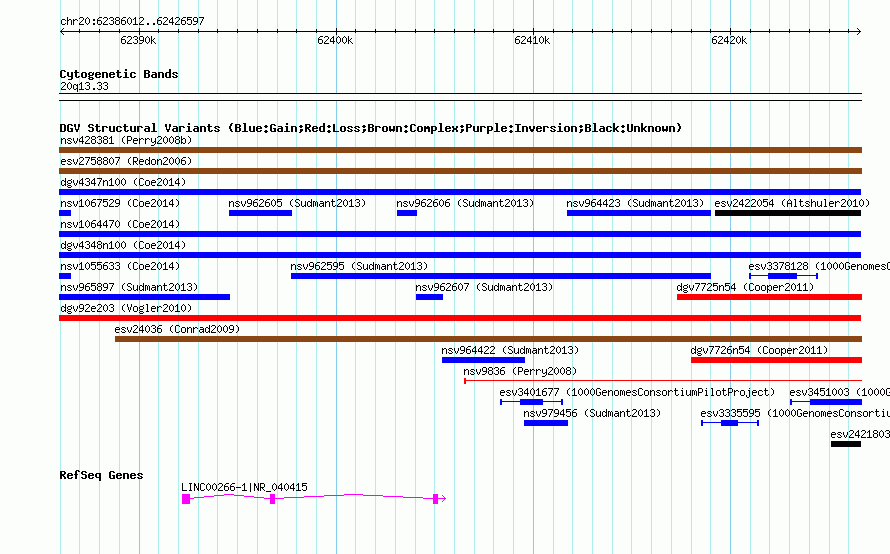This screenshot has width=890, height=554.
Task: Click the dgv7726n54 (Cooper2011) label
Action: point(759,350)
